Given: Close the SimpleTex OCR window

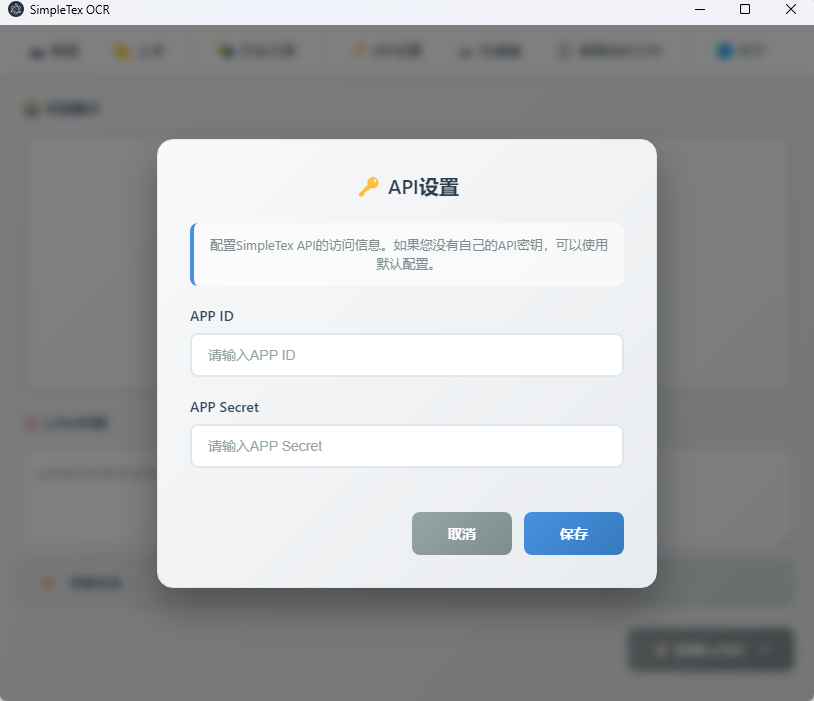Looking at the screenshot, I should (x=791, y=9).
